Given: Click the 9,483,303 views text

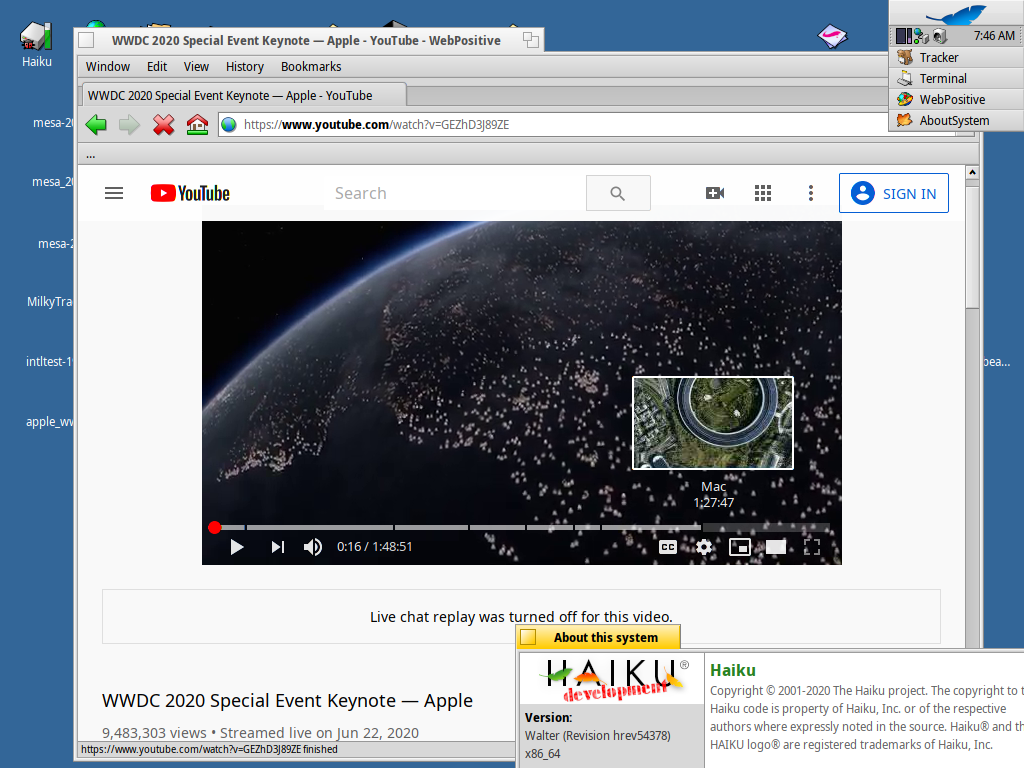Looking at the screenshot, I should pos(154,733).
